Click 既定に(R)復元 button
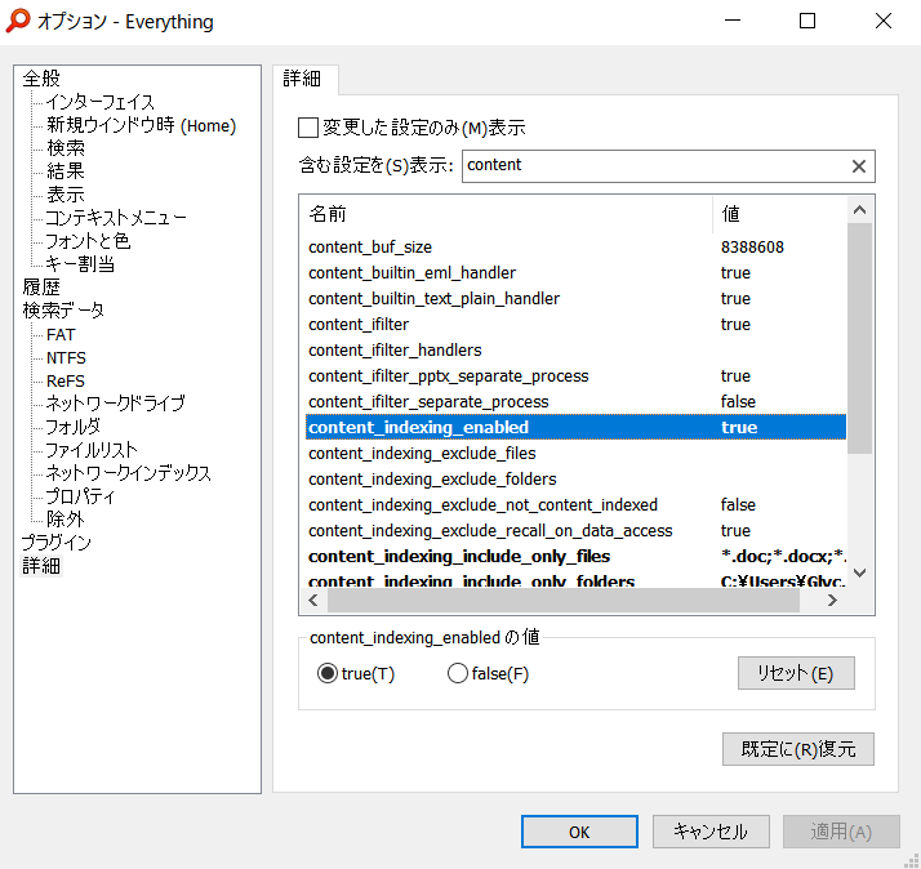The width and height of the screenshot is (921, 869). point(798,749)
